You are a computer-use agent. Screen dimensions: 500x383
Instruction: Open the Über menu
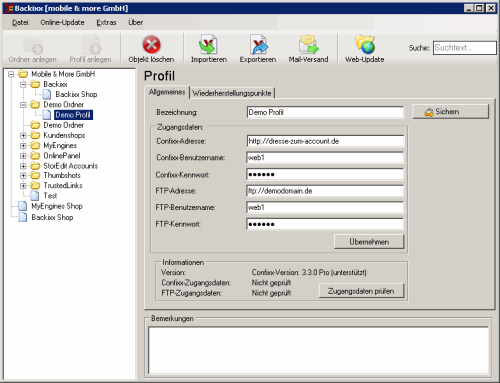pyautogui.click(x=136, y=22)
